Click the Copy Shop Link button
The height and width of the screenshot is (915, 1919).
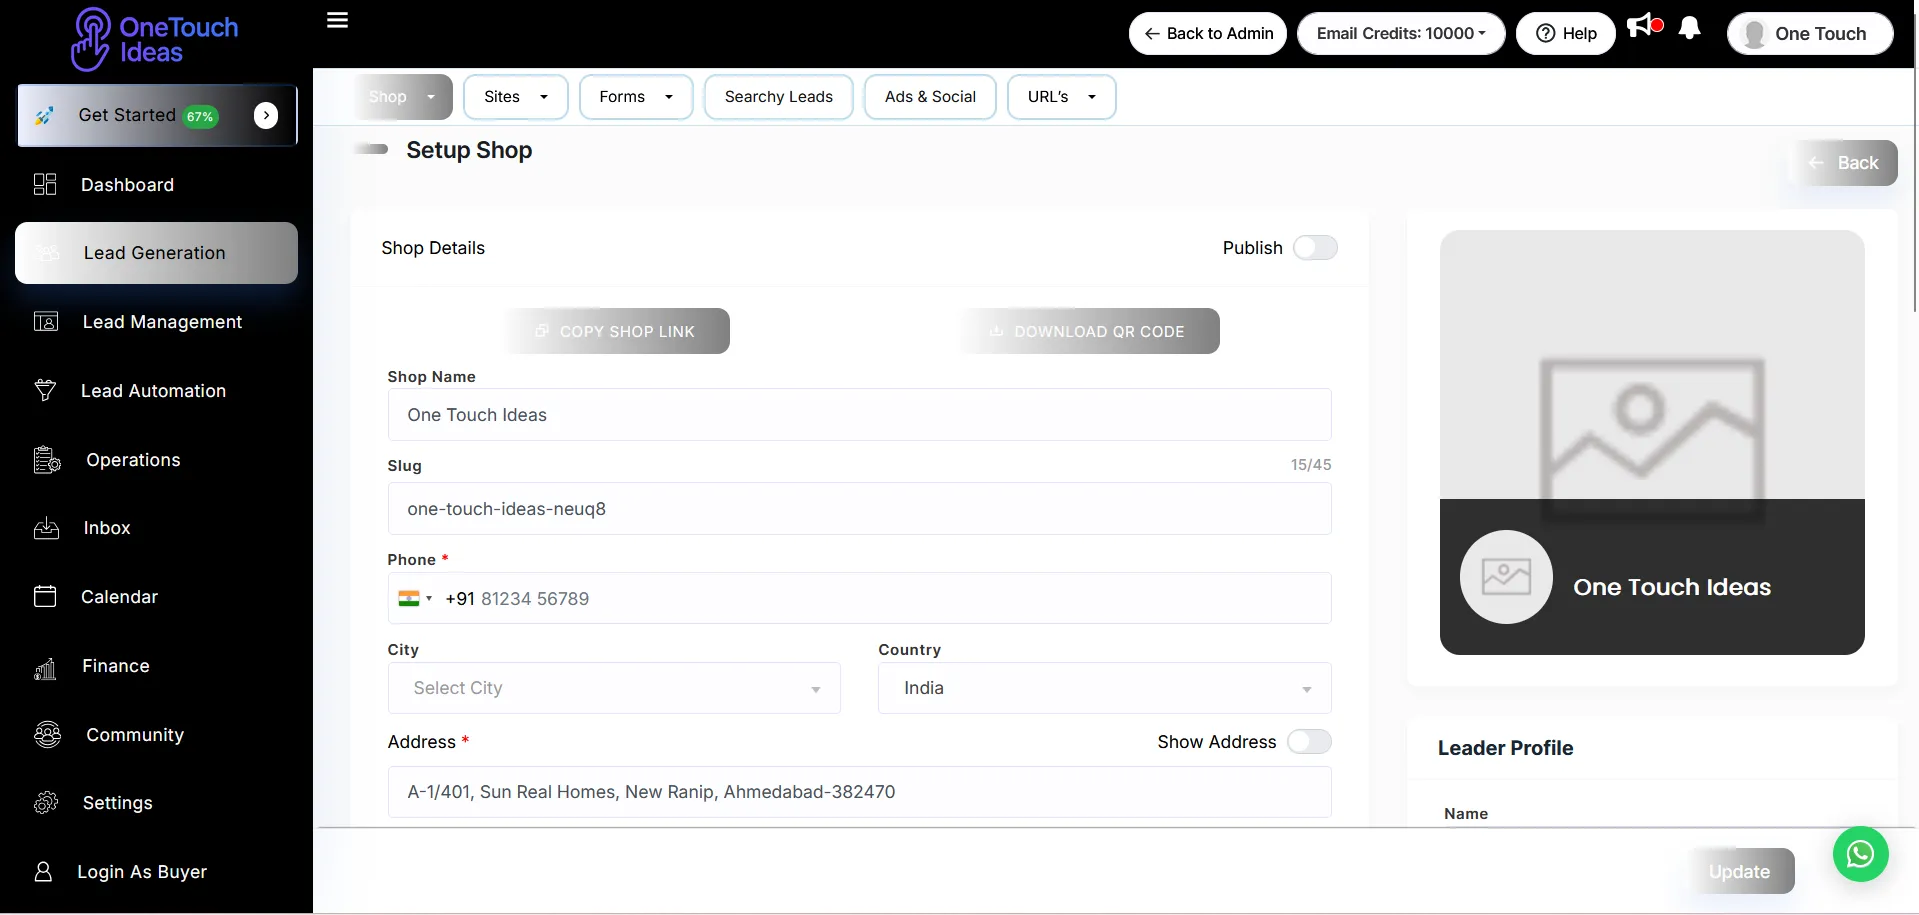[616, 332]
